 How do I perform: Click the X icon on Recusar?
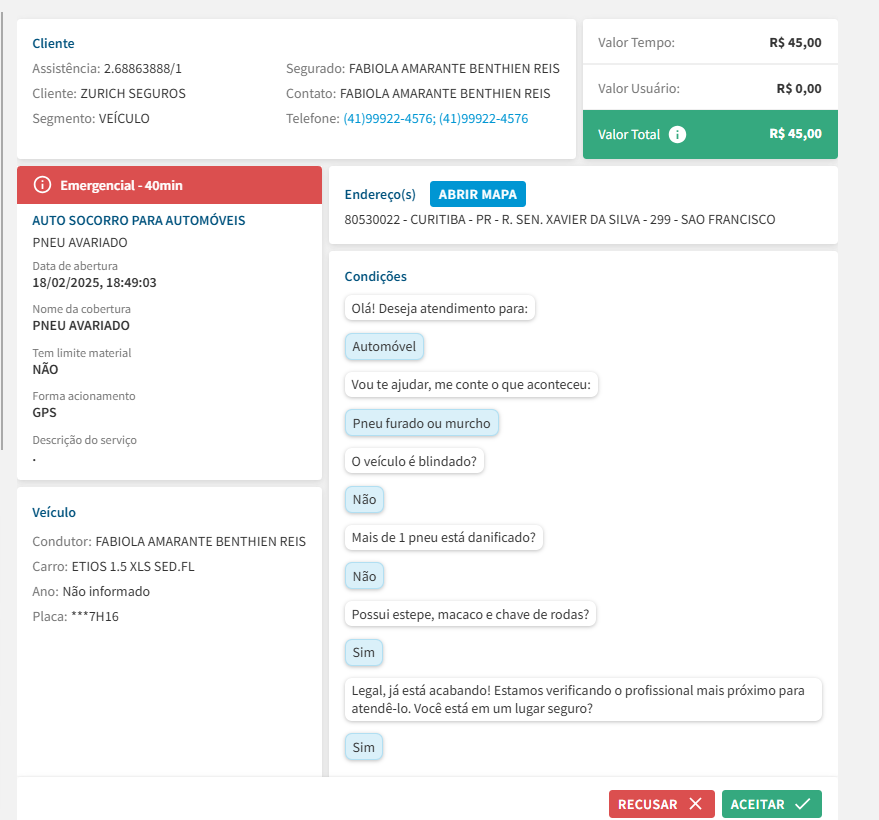[x=696, y=804]
